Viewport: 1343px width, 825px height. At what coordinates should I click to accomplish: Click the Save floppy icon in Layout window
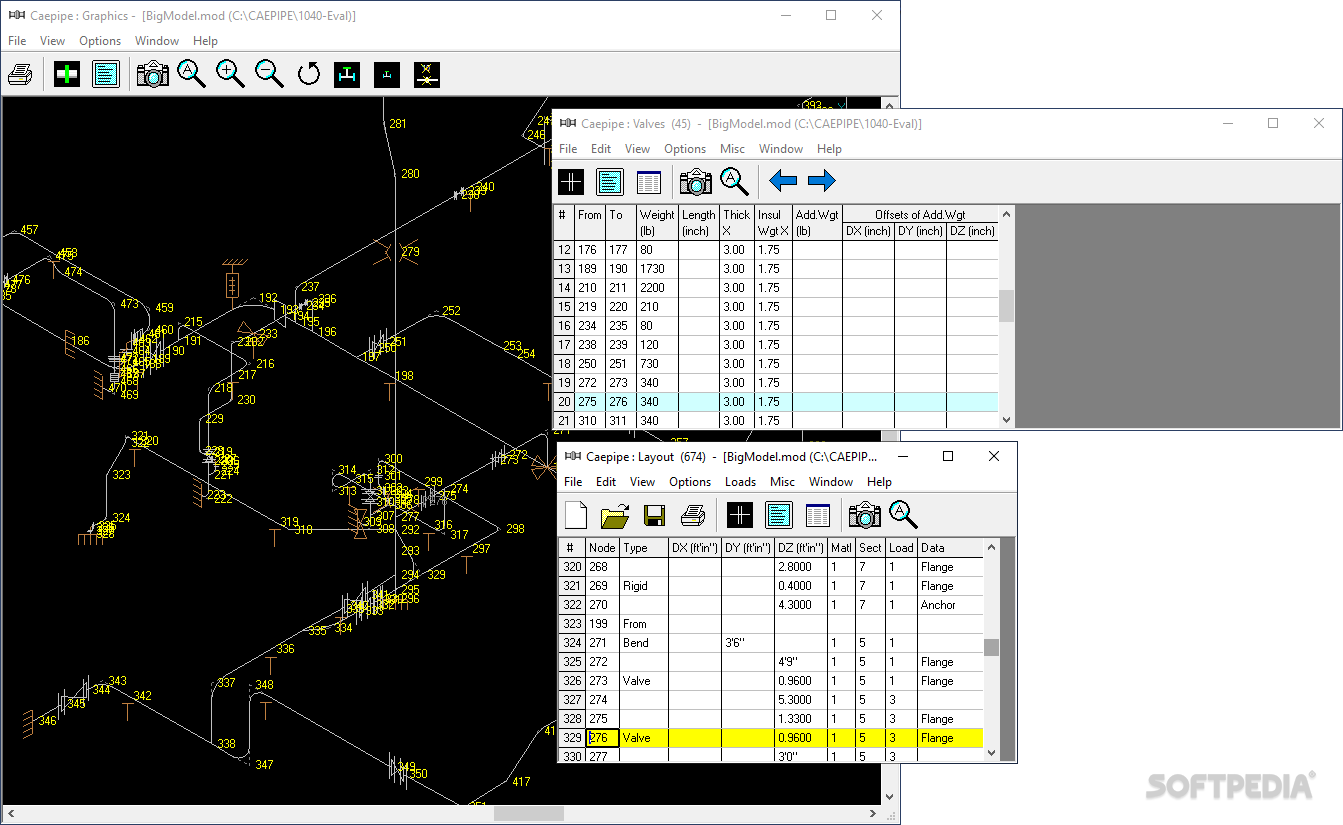pos(654,515)
